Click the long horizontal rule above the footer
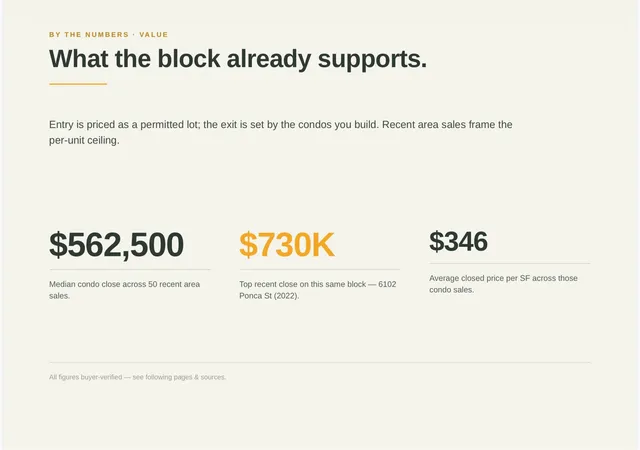640x450 pixels. (320, 362)
